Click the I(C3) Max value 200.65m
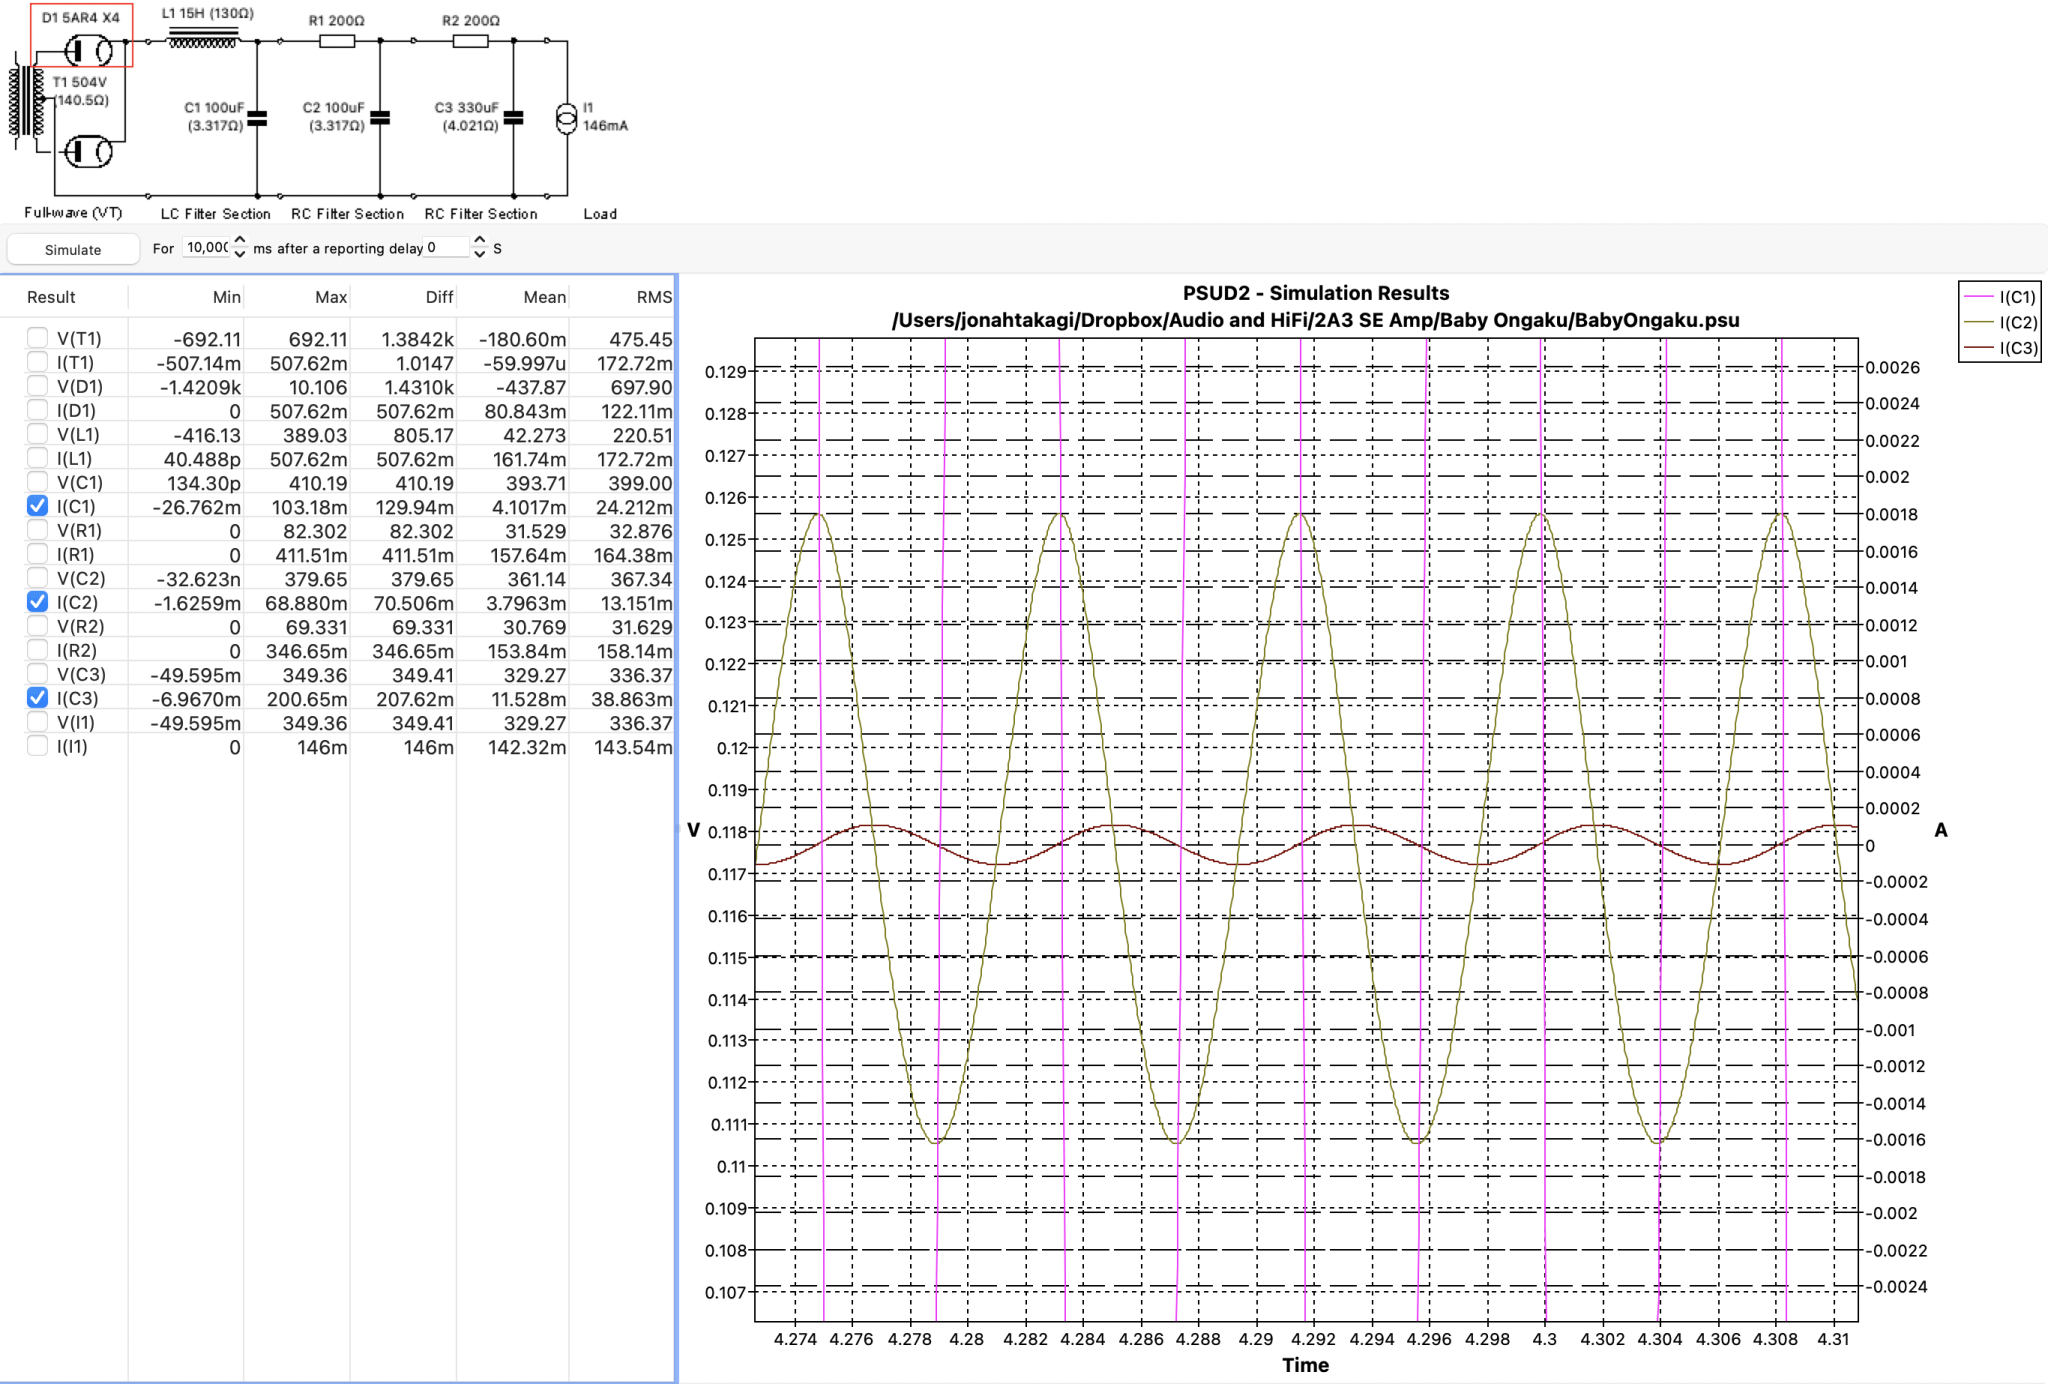 click(x=307, y=699)
